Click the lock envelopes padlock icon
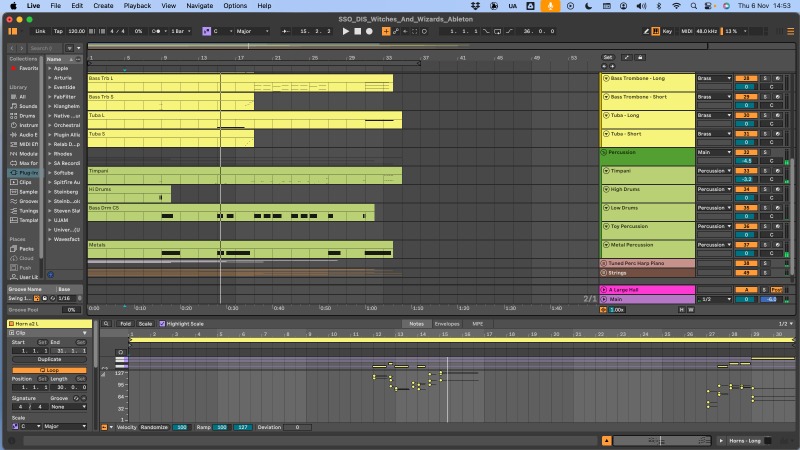Screen dimensions: 800x450 click(642, 57)
